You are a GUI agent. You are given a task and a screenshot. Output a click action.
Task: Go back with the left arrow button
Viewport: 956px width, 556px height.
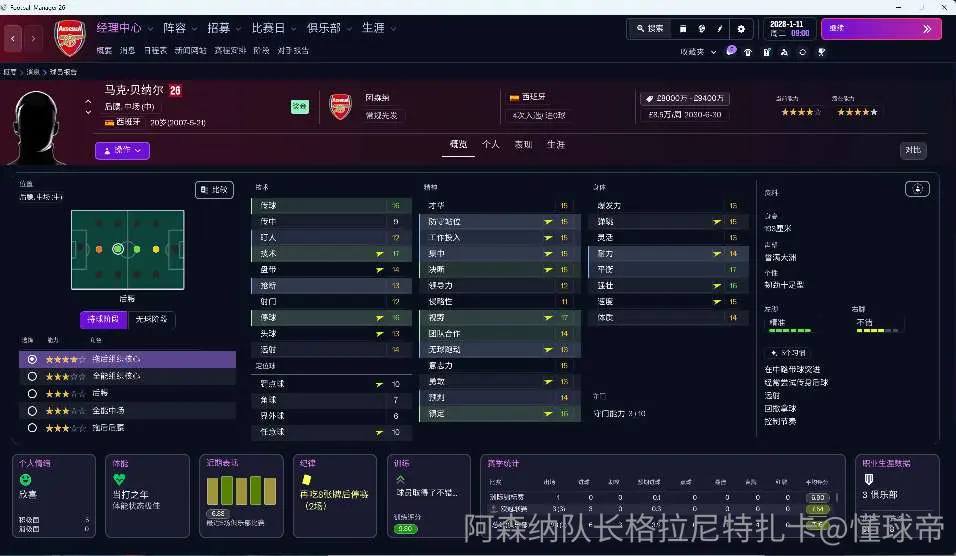pyautogui.click(x=13, y=38)
